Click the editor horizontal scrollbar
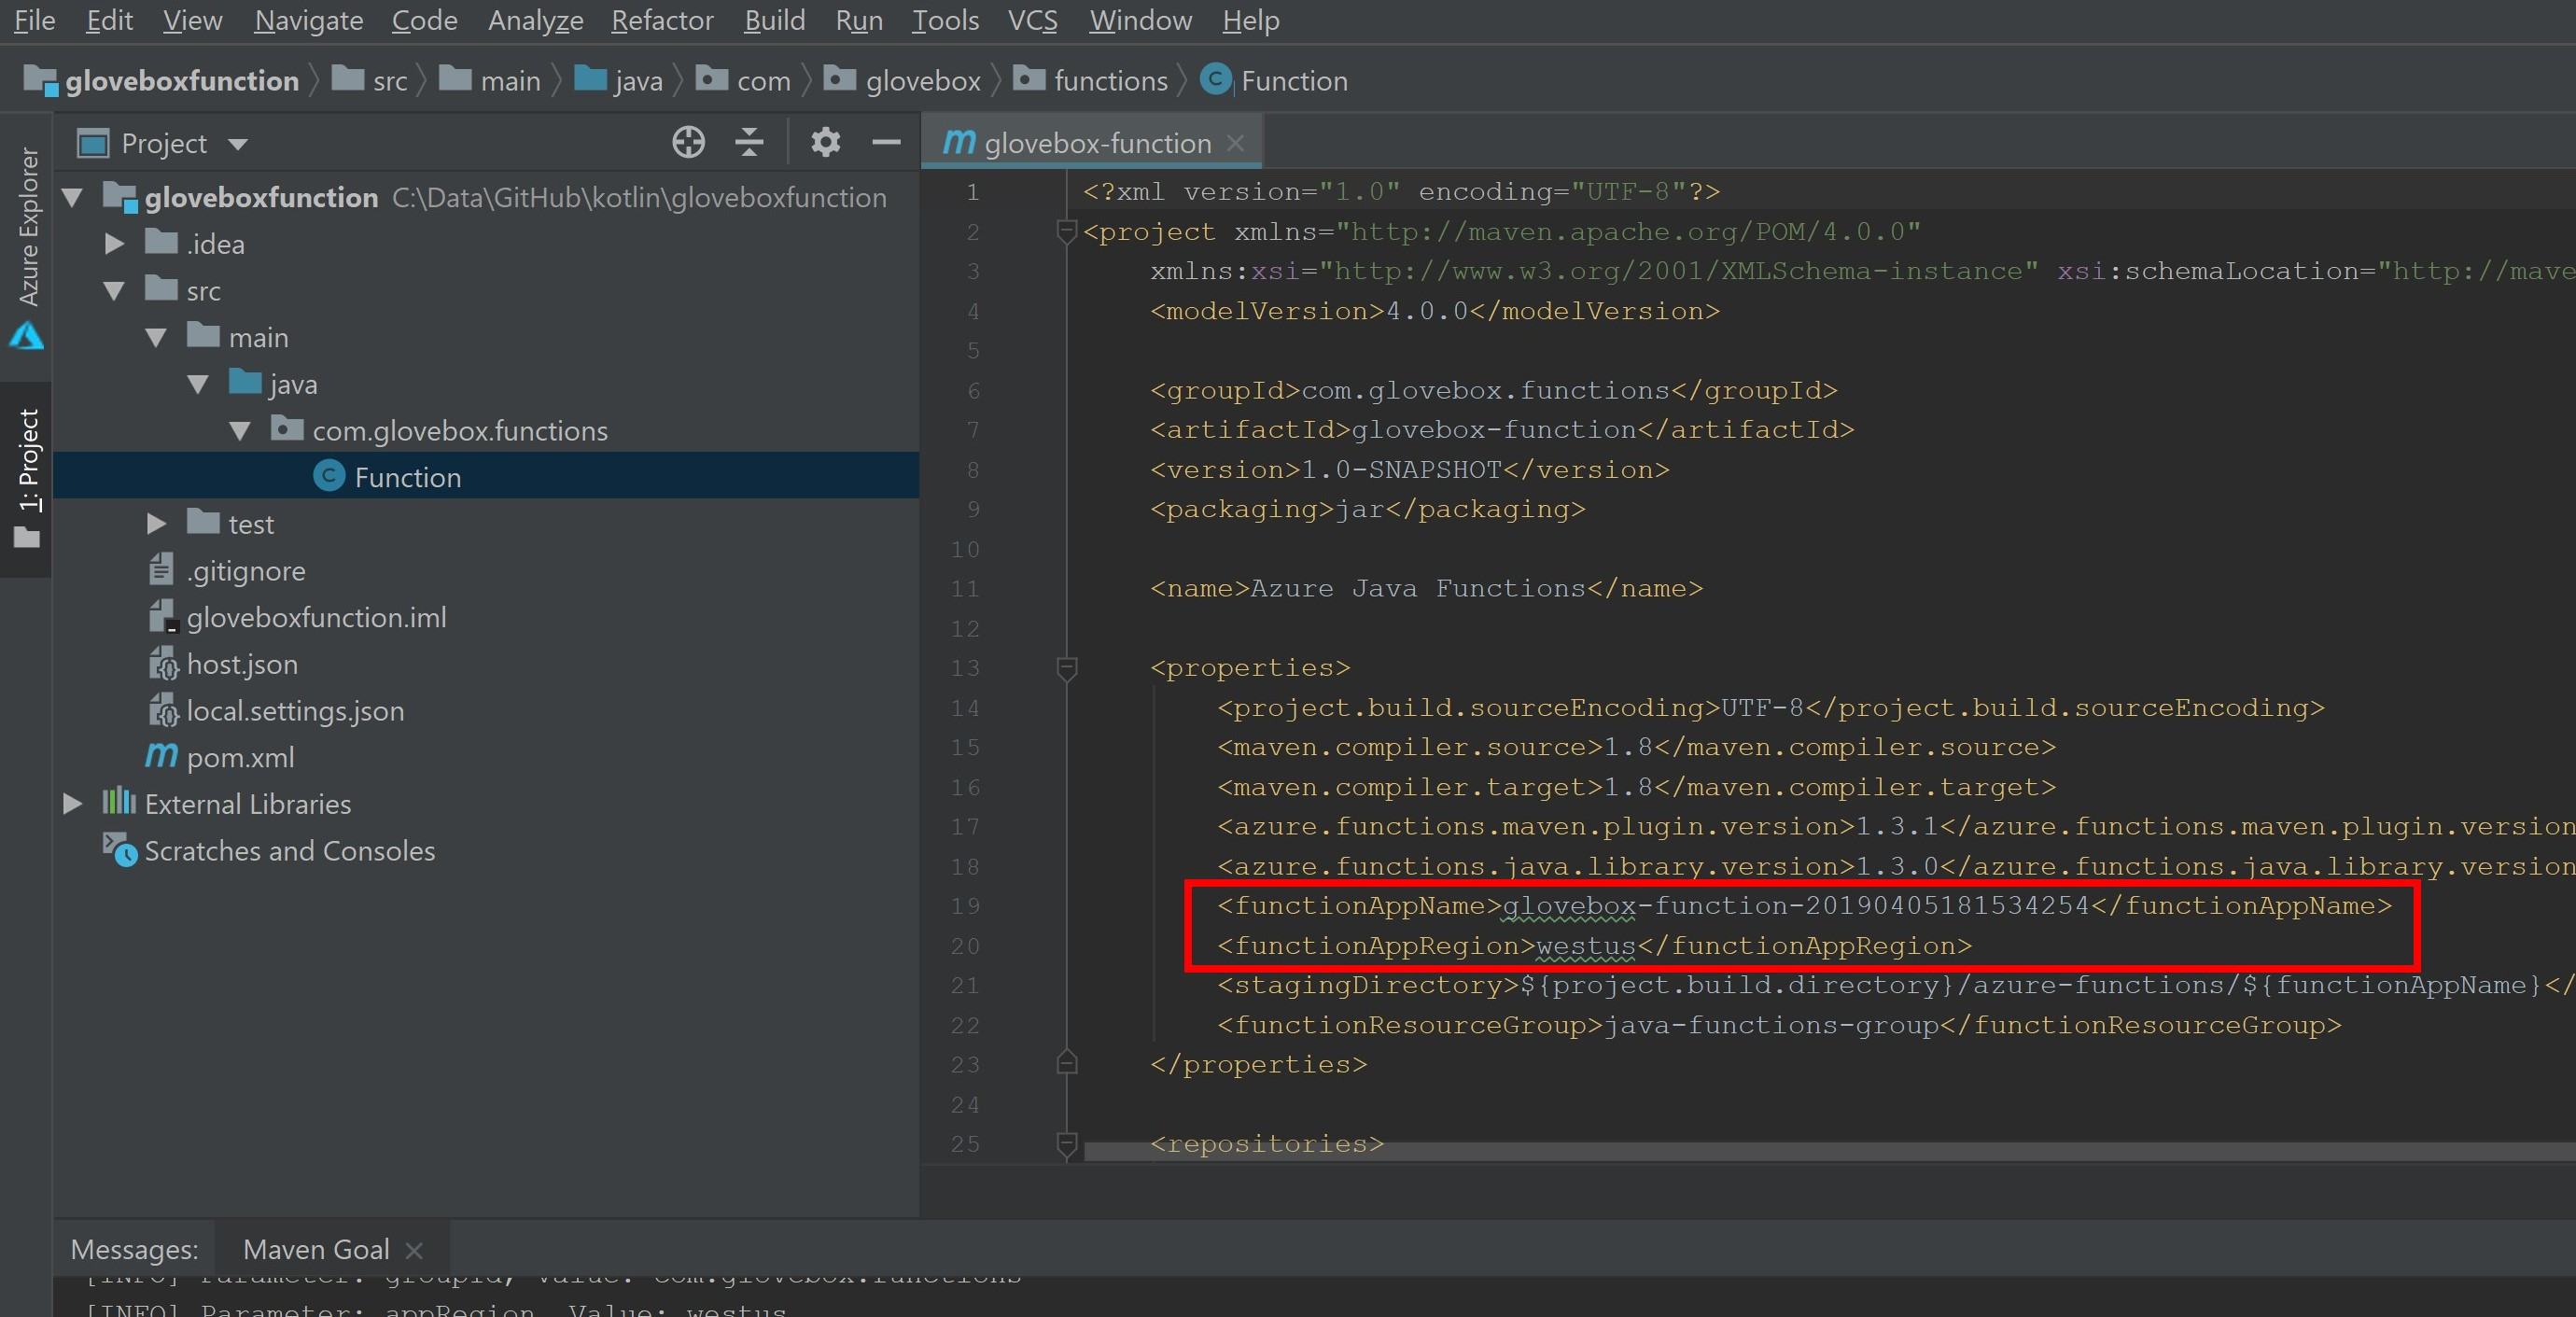 coord(1800,1153)
